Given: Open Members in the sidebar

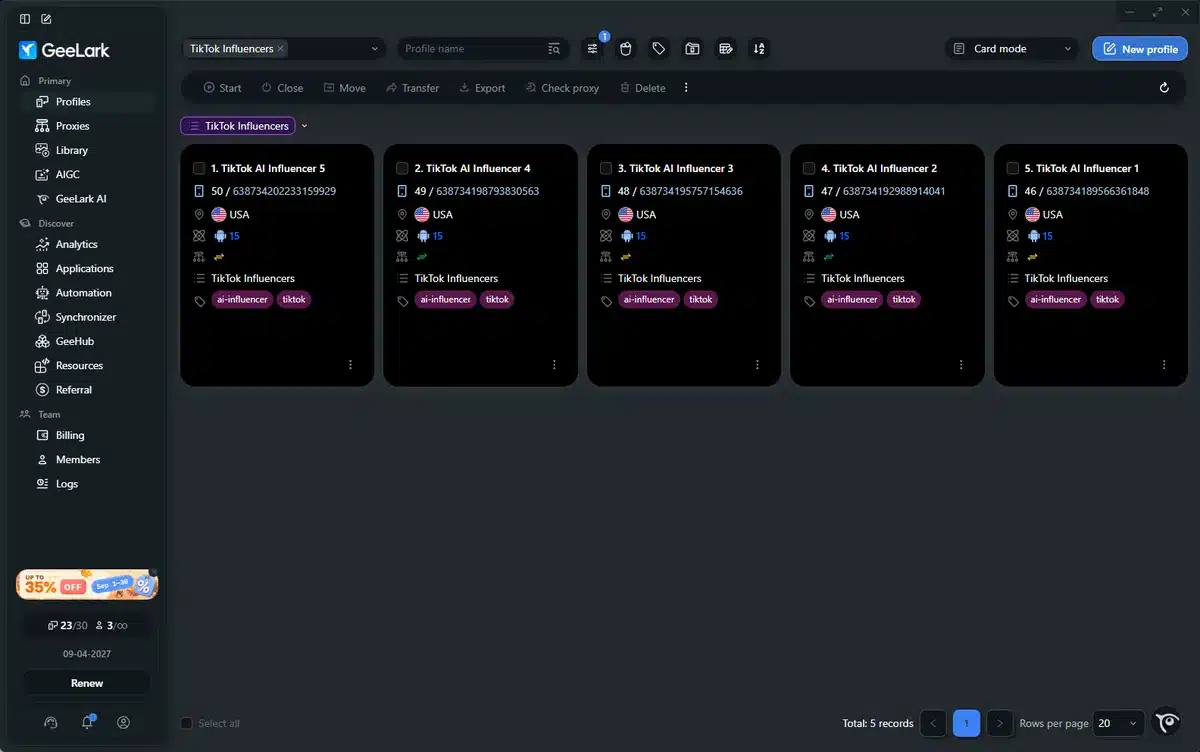Looking at the screenshot, I should (78, 459).
